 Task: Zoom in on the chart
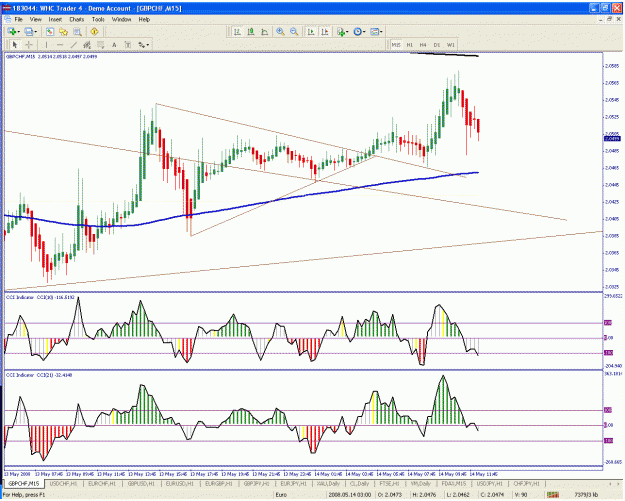pyautogui.click(x=281, y=31)
